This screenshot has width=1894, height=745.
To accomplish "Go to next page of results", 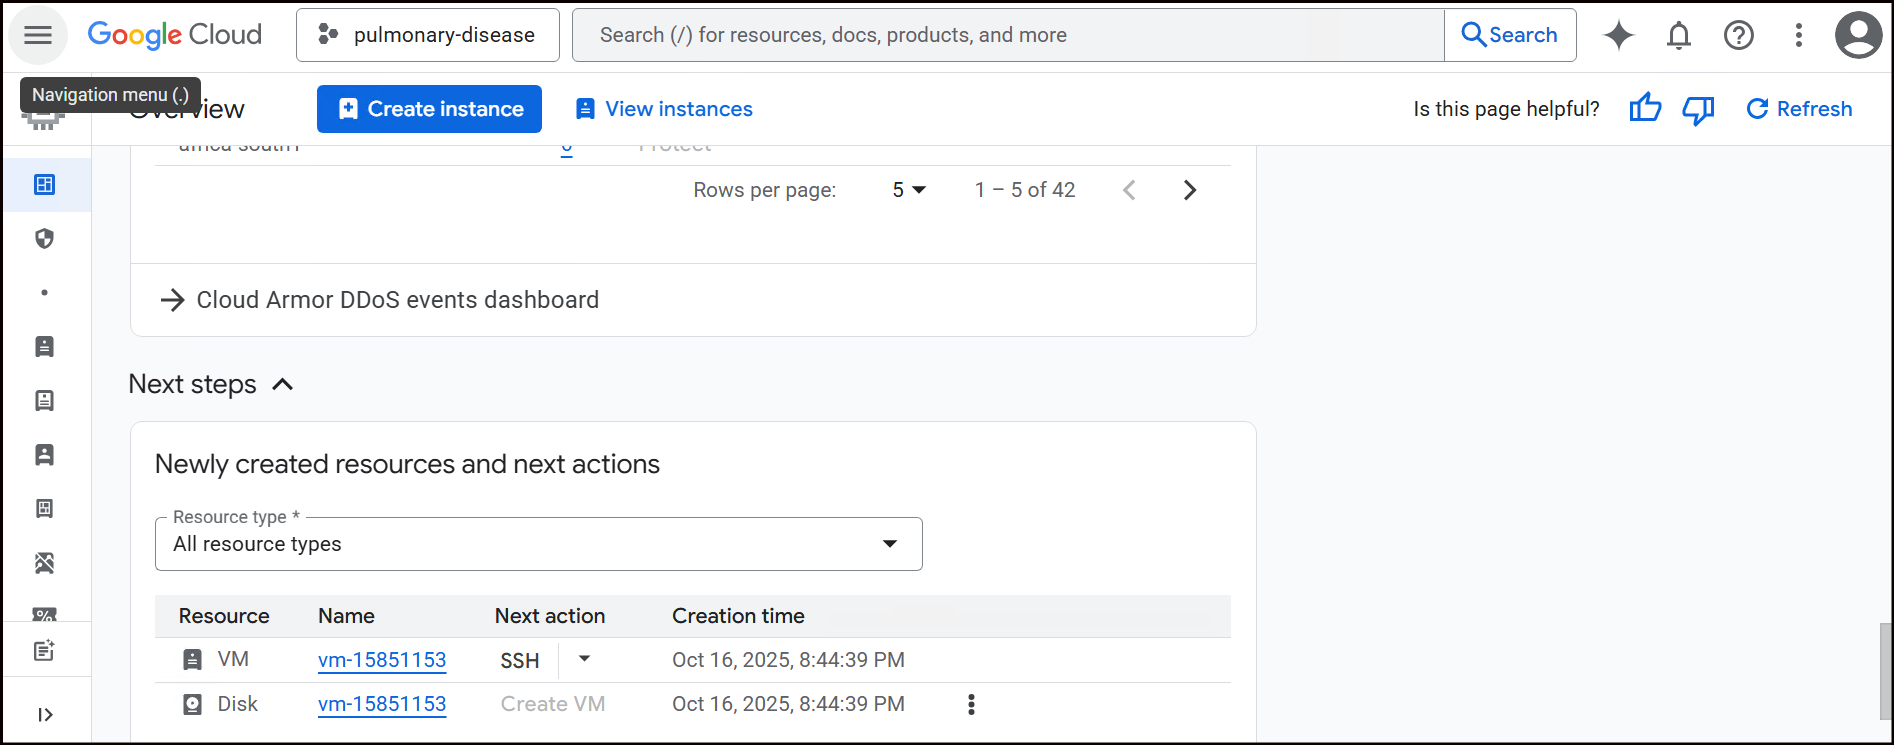I will tap(1189, 190).
